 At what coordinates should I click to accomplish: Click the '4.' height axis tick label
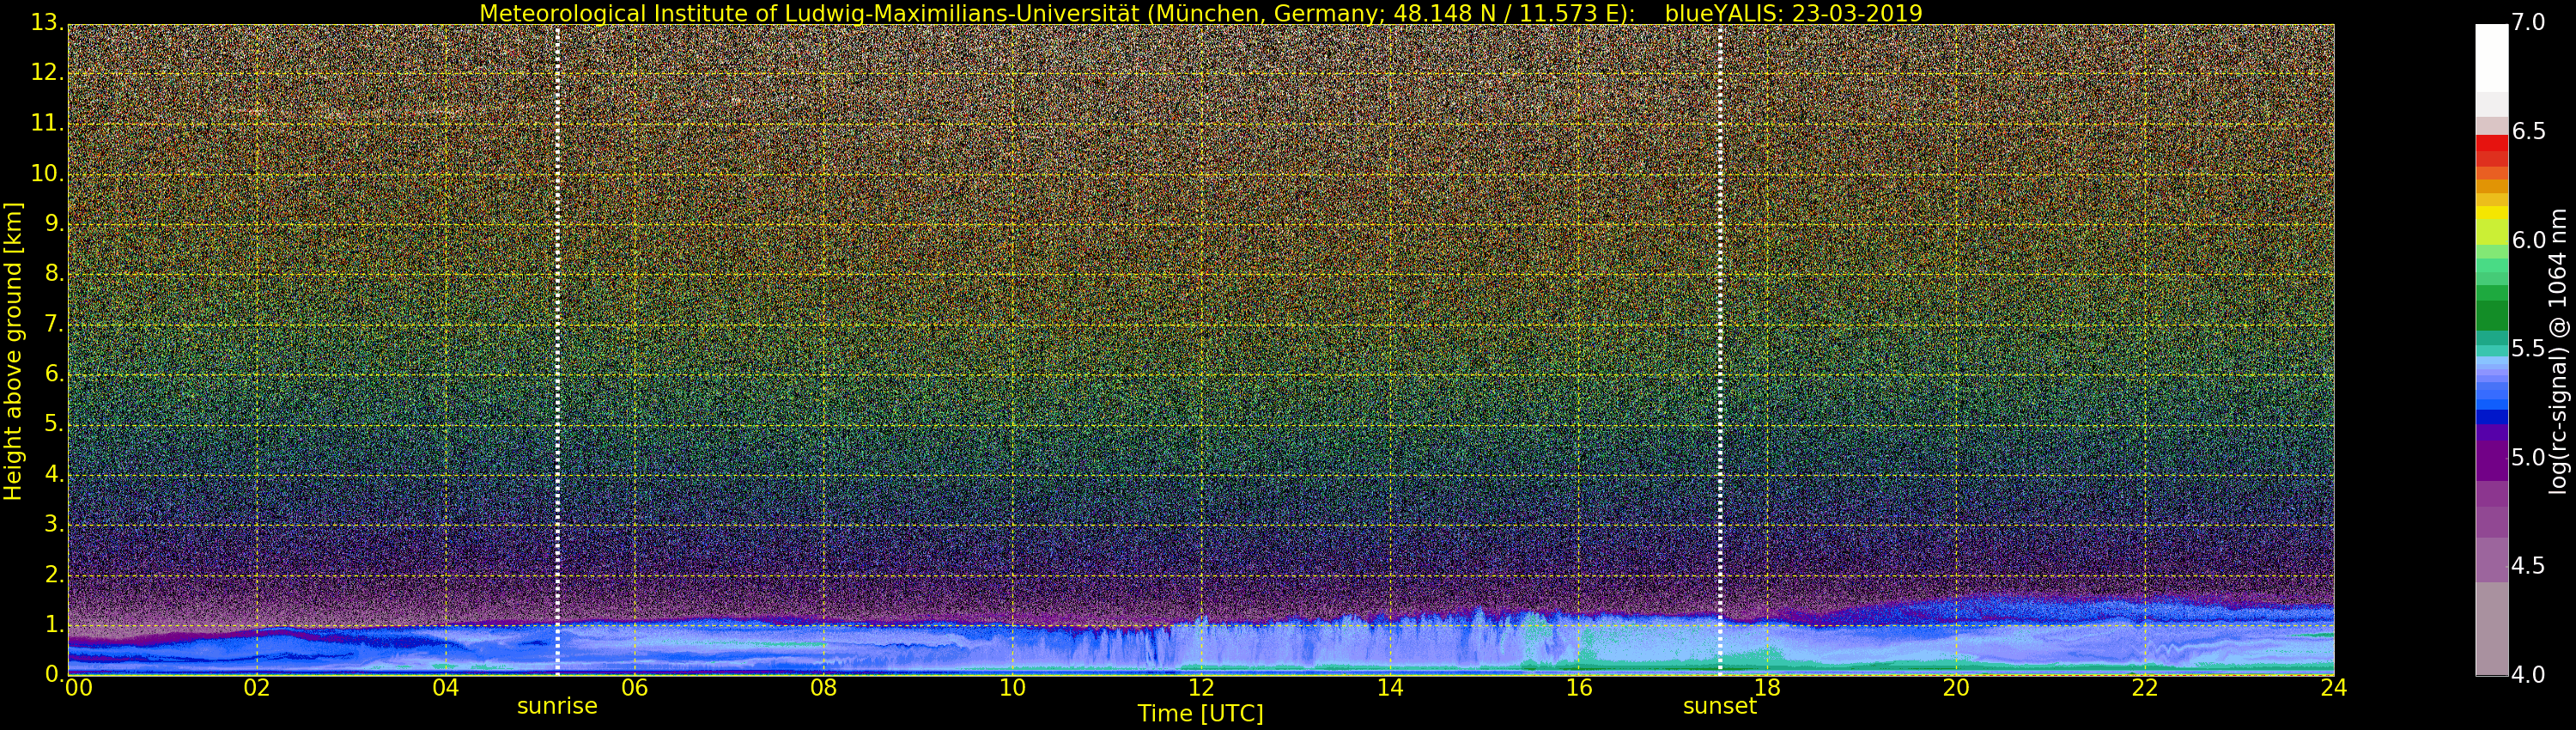tap(54, 474)
